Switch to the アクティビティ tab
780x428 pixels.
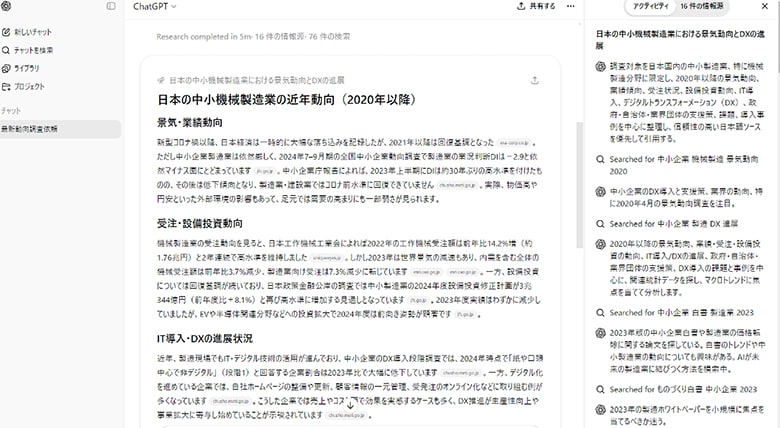(x=650, y=6)
